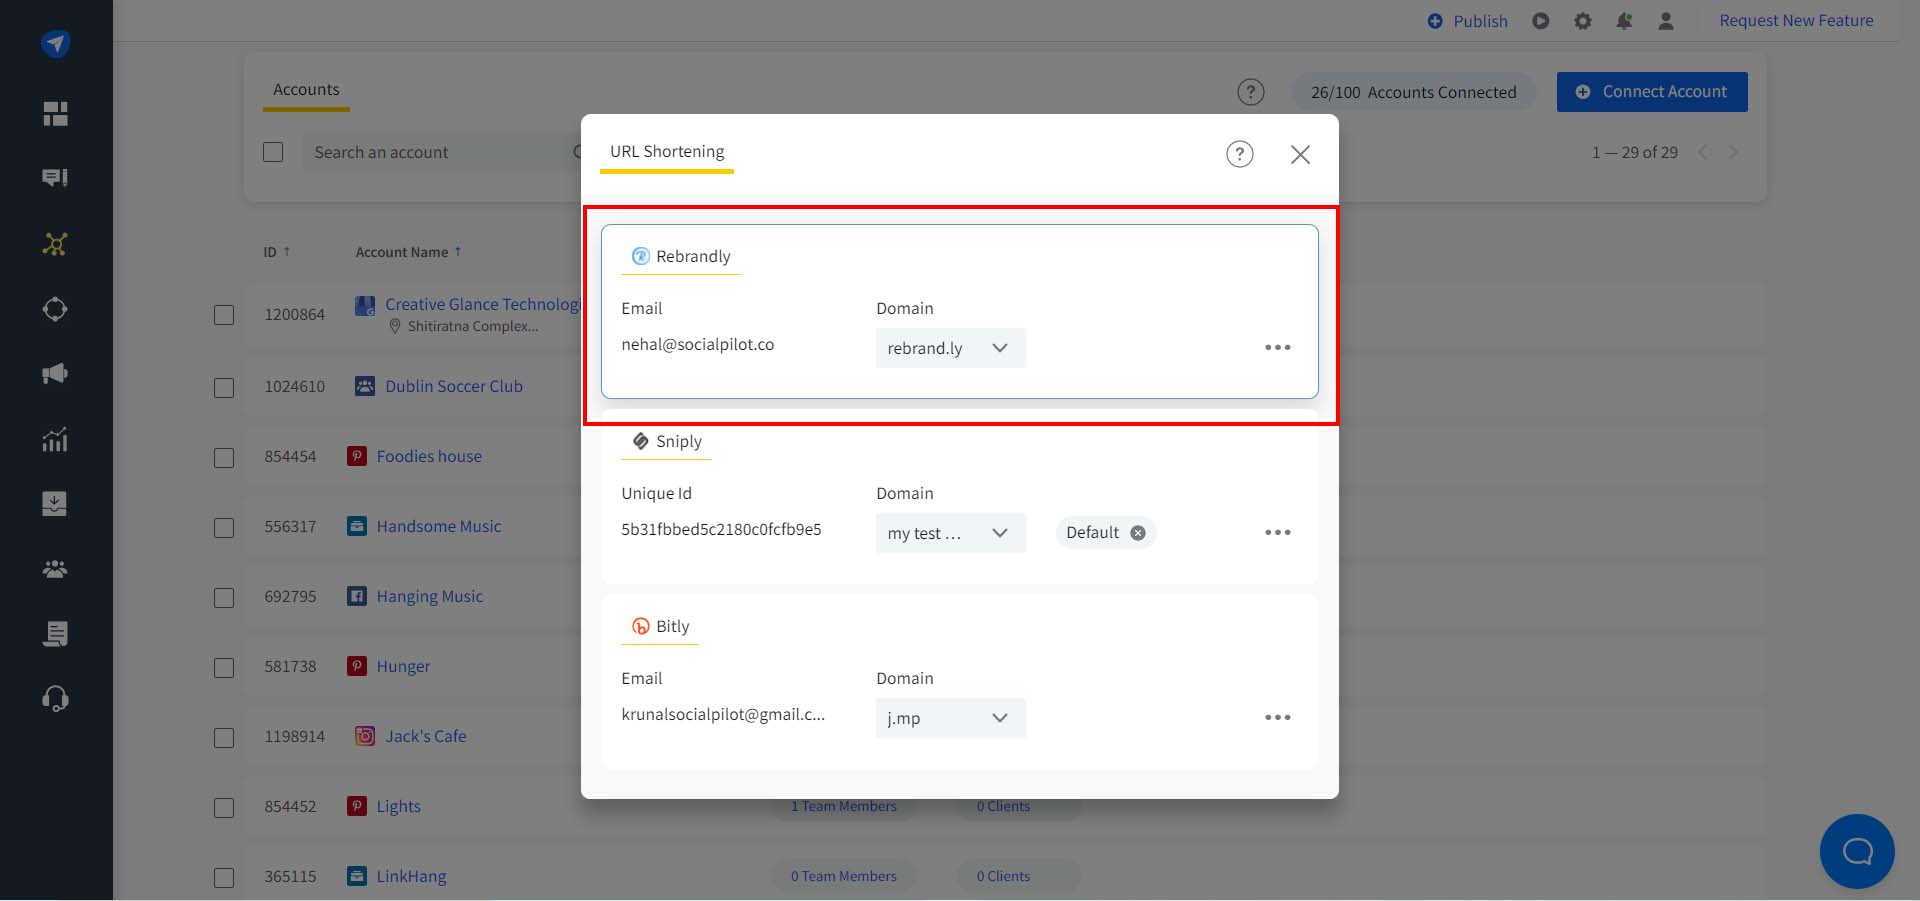1920x901 pixels.
Task: Open the Bitly j.mp domain dropdown
Action: coord(950,718)
